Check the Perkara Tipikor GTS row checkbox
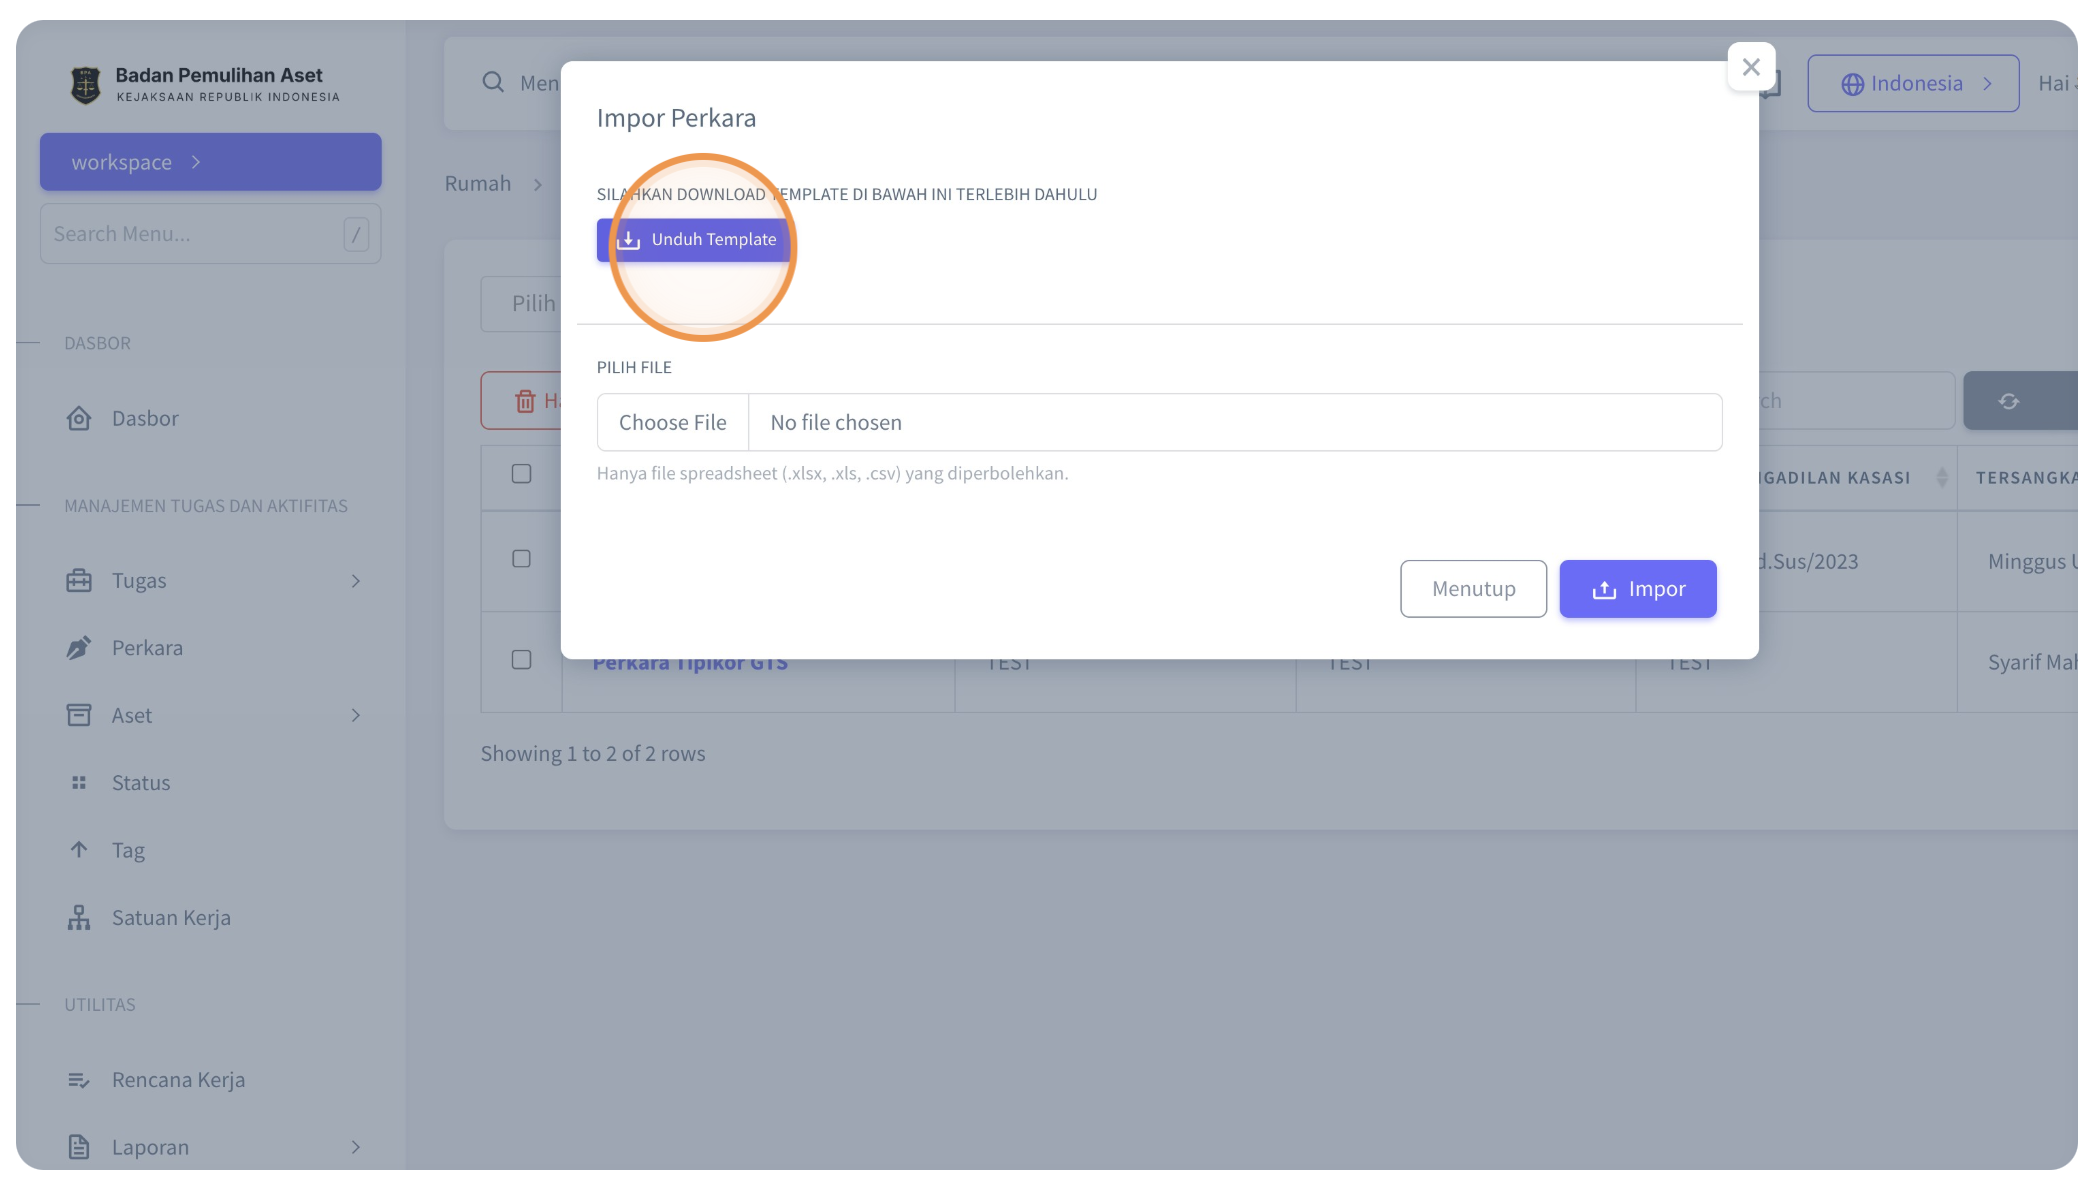Screen dimensions: 2094x1196 pyautogui.click(x=521, y=660)
